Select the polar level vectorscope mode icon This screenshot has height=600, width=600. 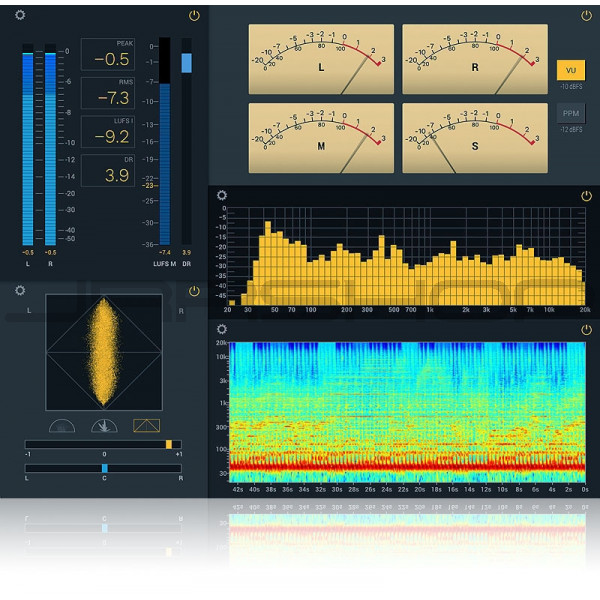104,425
